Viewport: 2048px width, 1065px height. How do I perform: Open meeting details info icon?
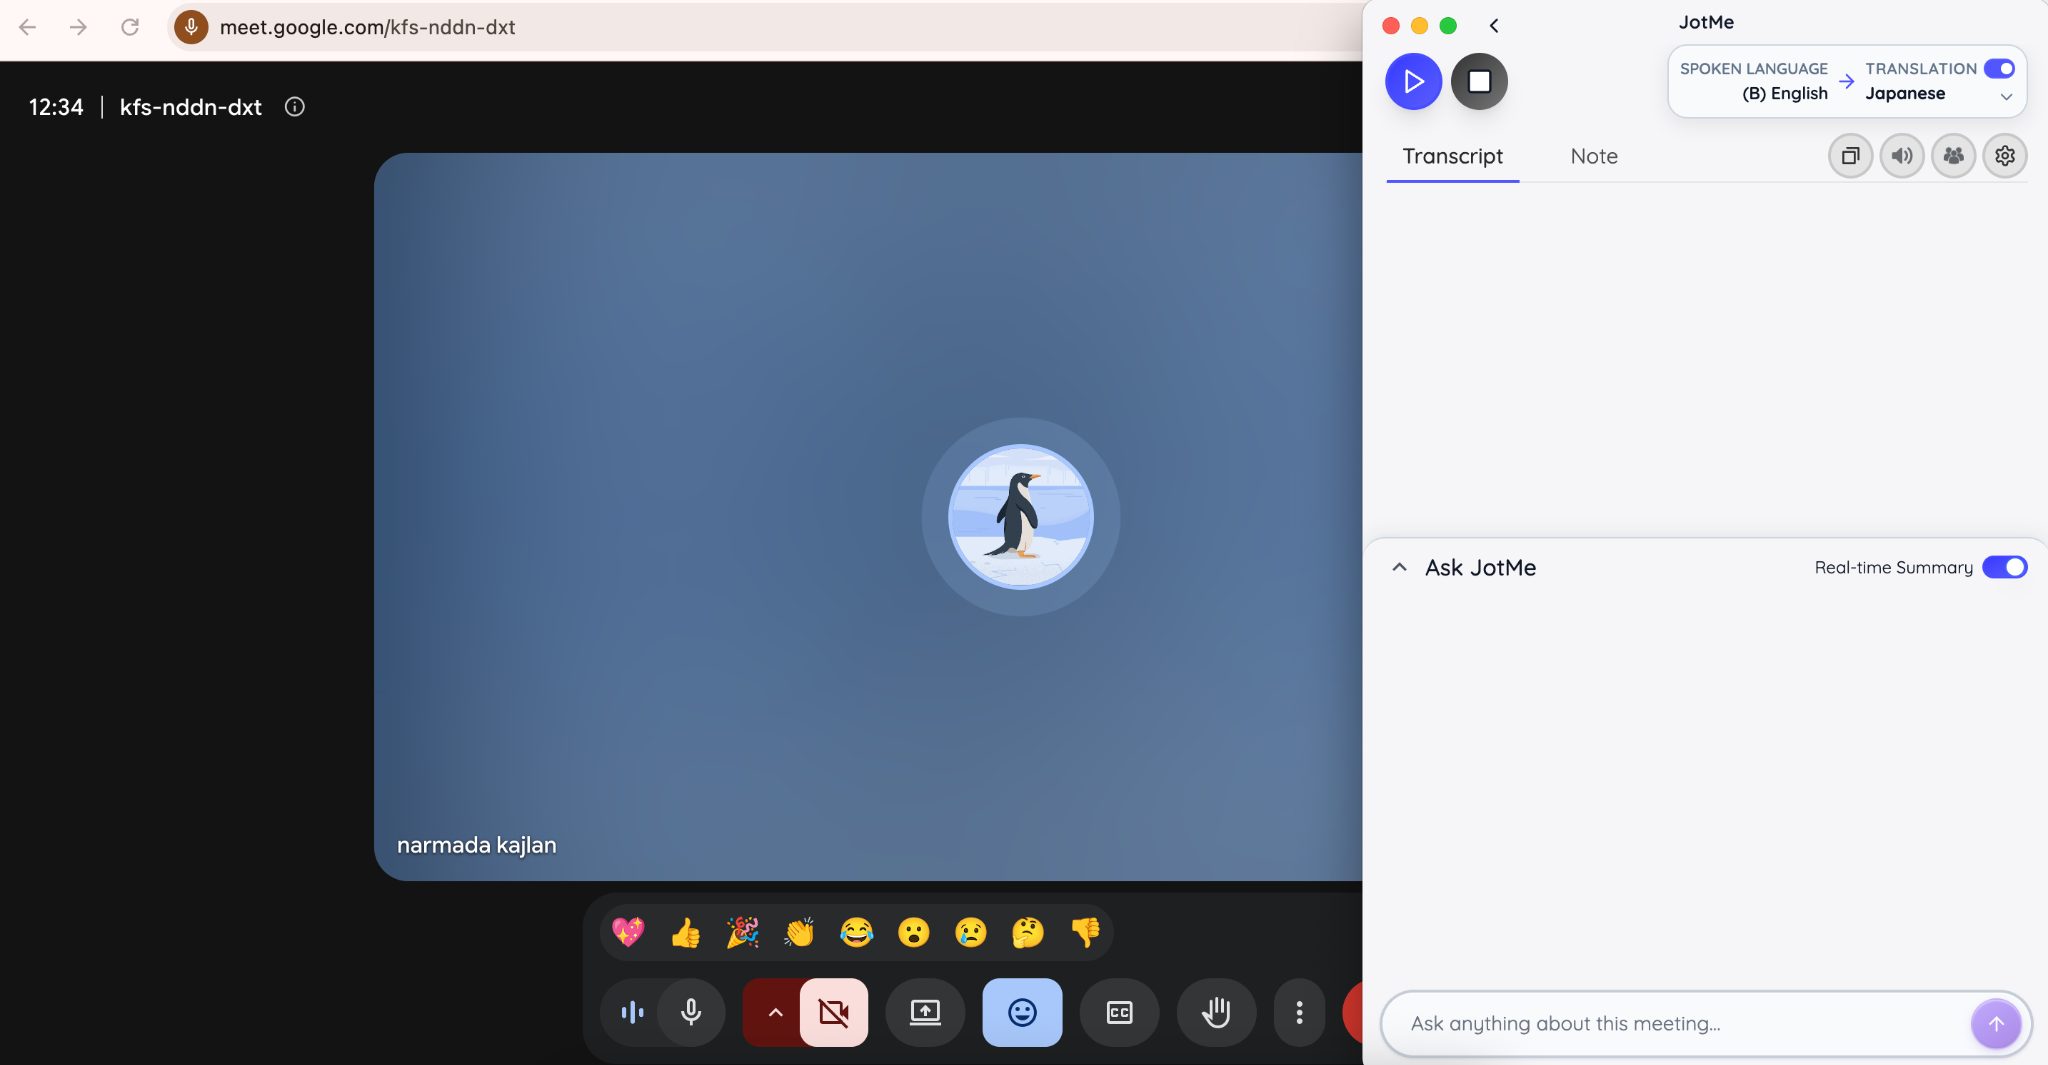(295, 107)
